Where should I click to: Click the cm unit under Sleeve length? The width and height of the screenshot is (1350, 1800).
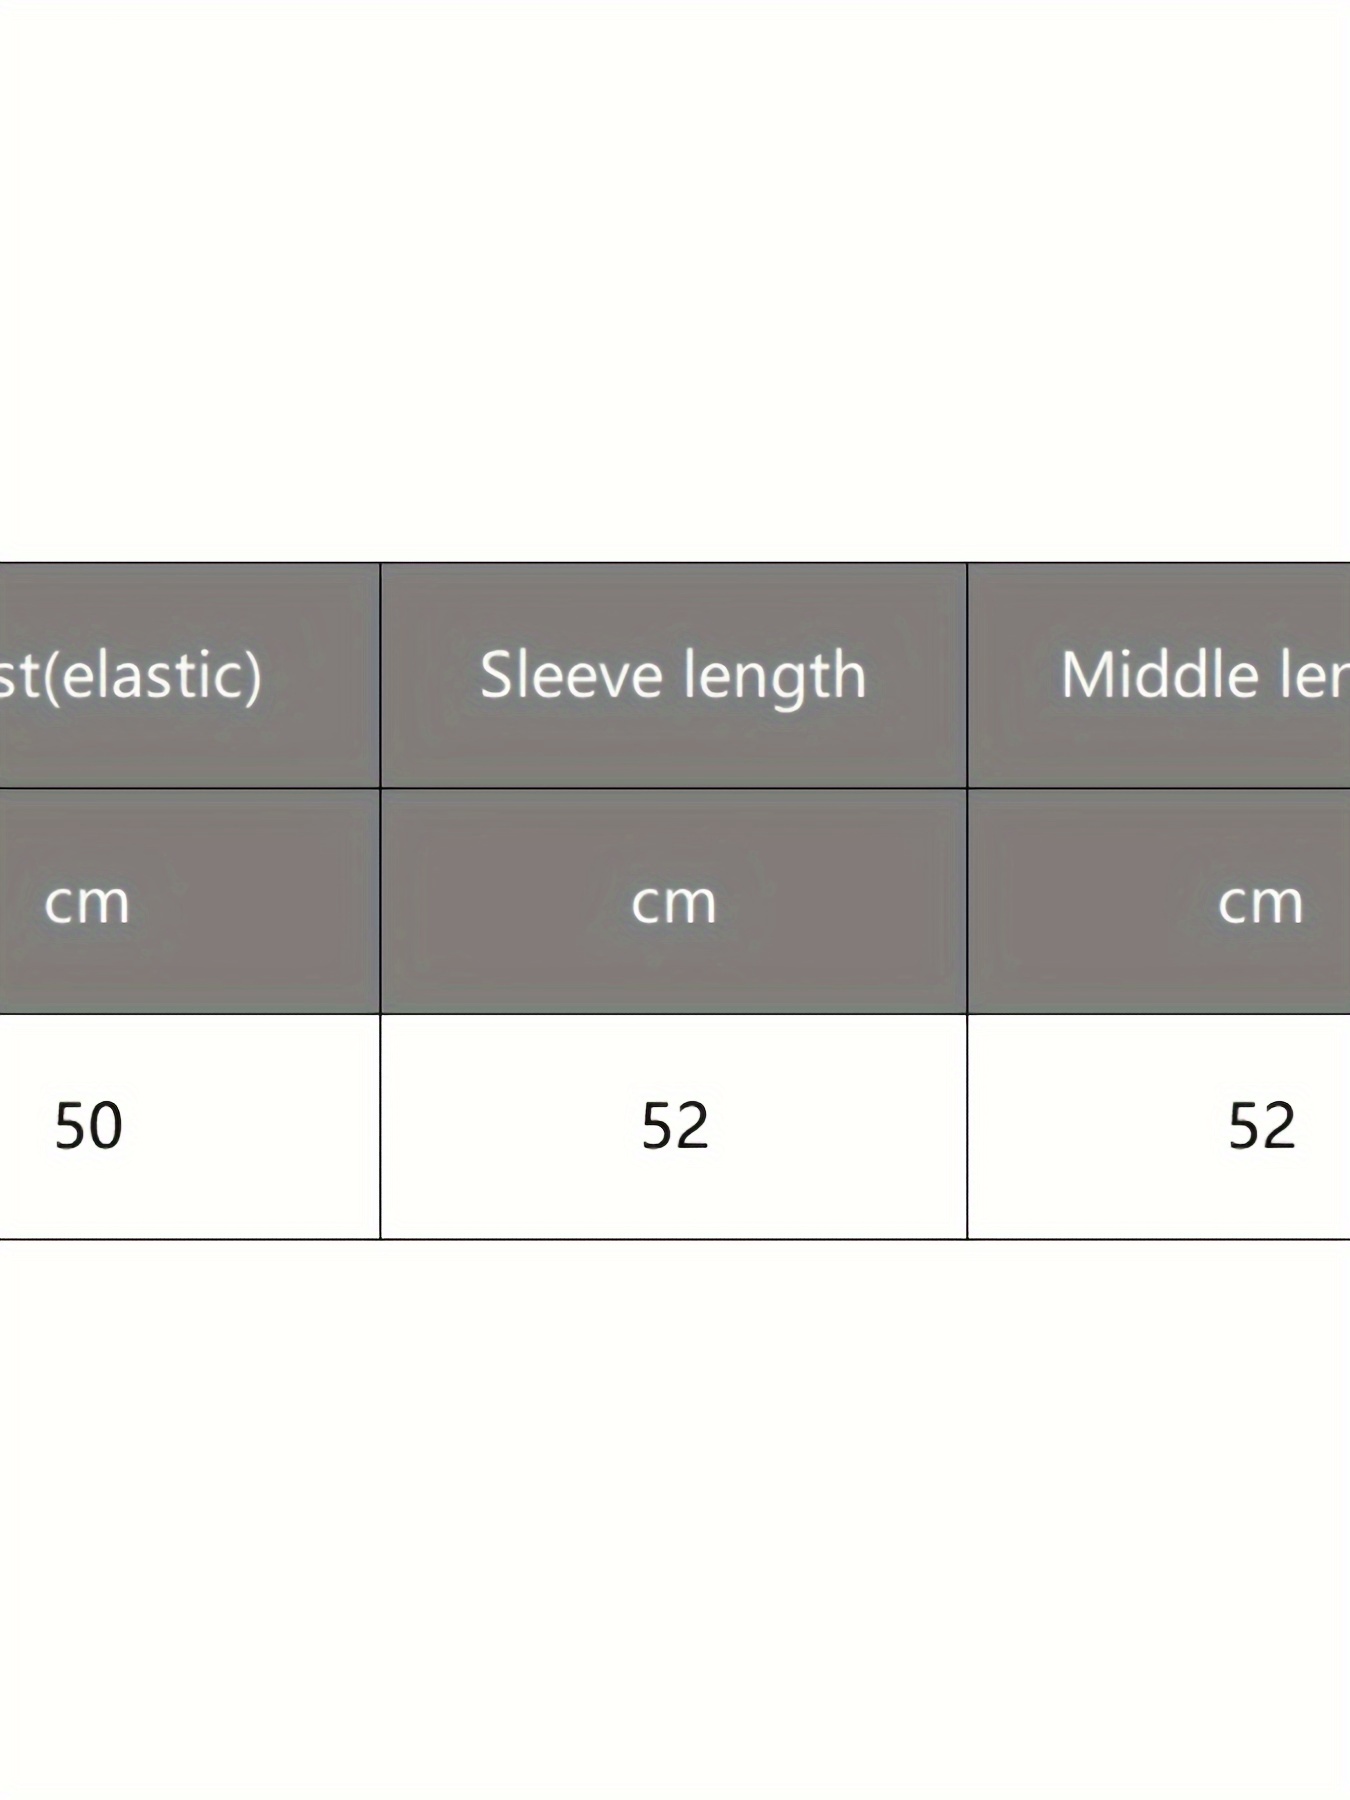click(673, 901)
